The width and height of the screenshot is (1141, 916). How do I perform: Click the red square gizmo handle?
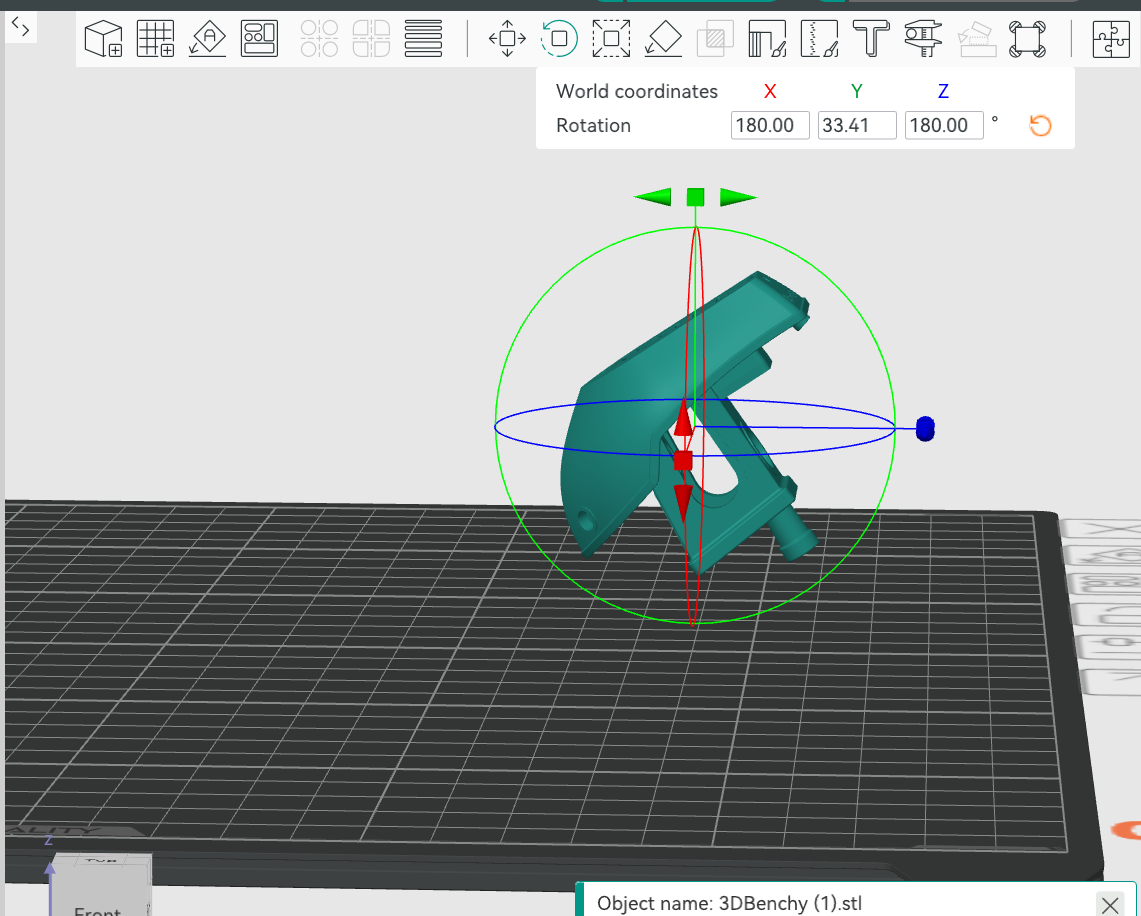[x=683, y=460]
